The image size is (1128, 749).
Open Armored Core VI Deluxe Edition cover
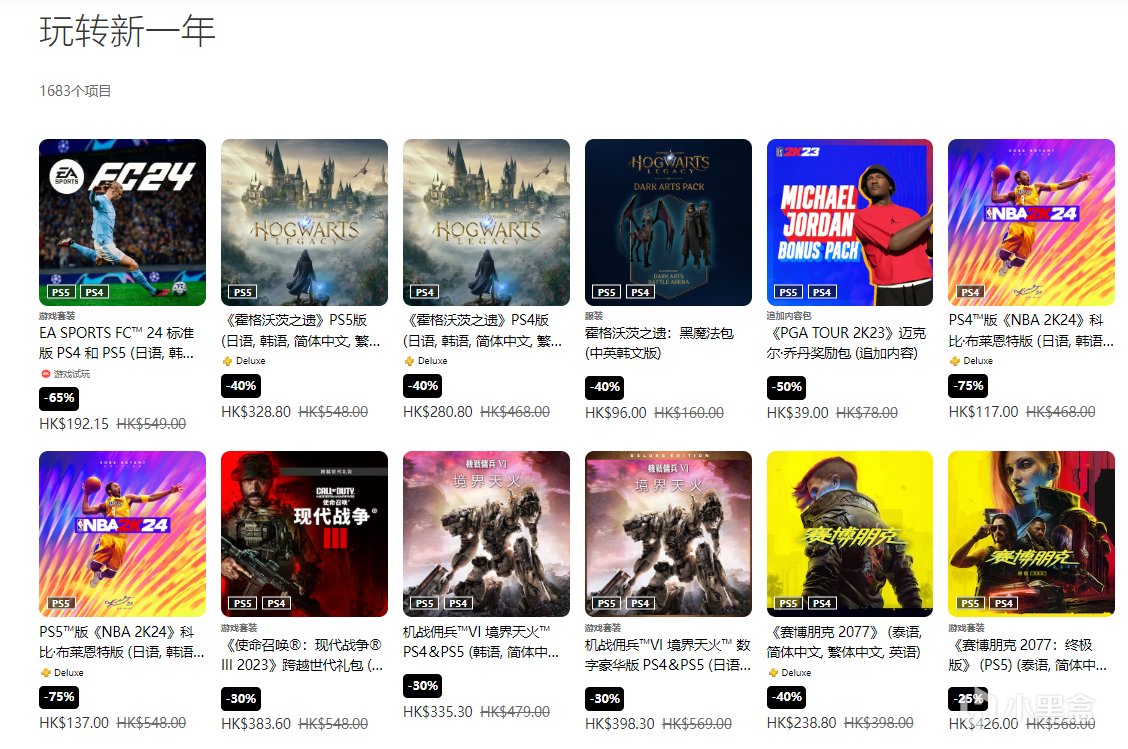click(x=668, y=534)
